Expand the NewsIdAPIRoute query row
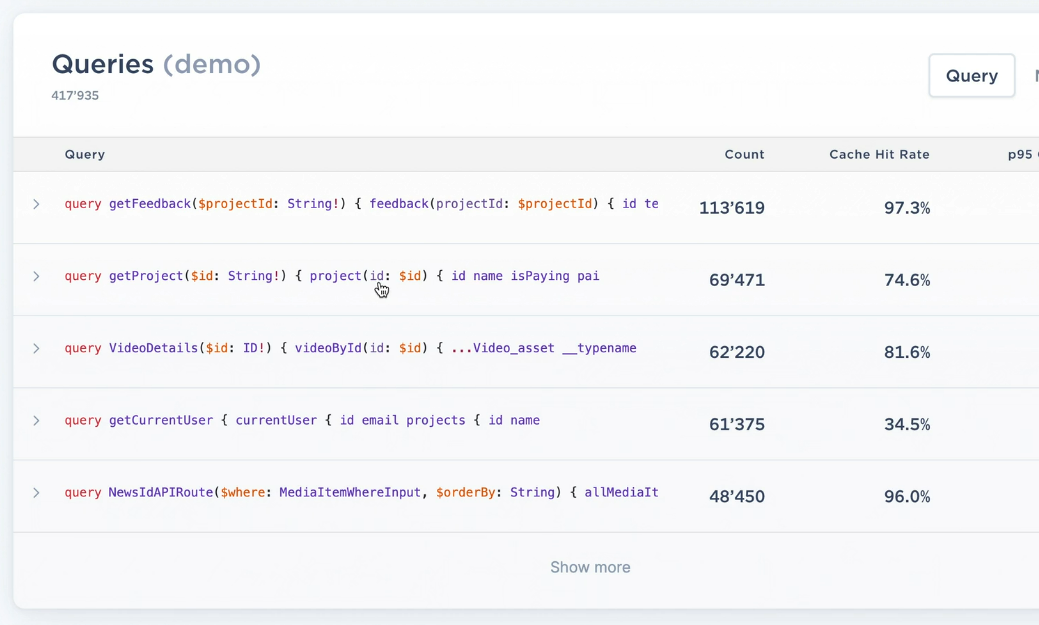The width and height of the screenshot is (1039, 625). click(x=36, y=493)
